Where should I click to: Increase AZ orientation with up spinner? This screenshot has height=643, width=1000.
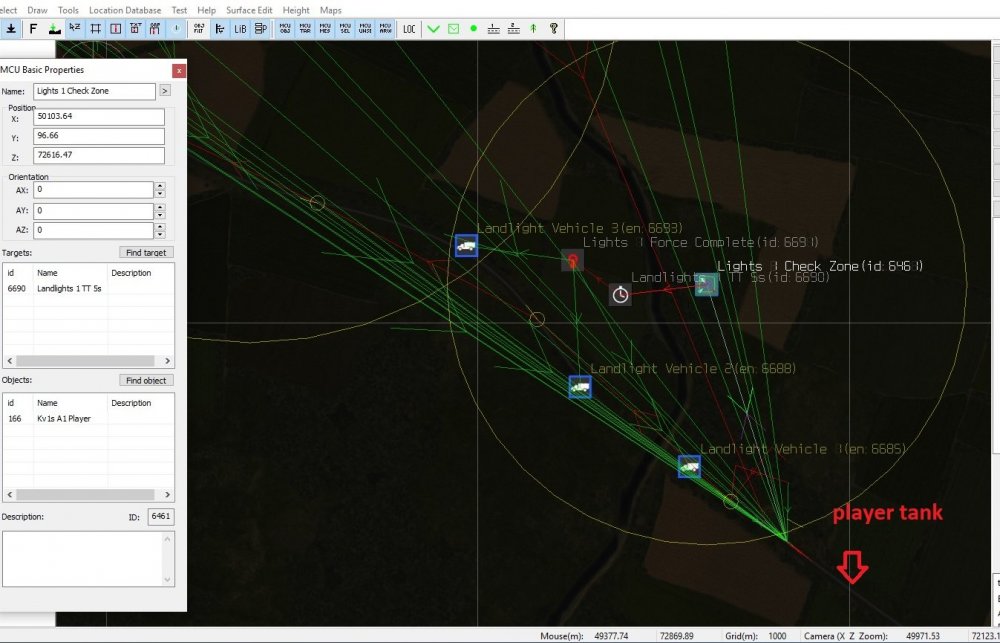click(x=160, y=226)
